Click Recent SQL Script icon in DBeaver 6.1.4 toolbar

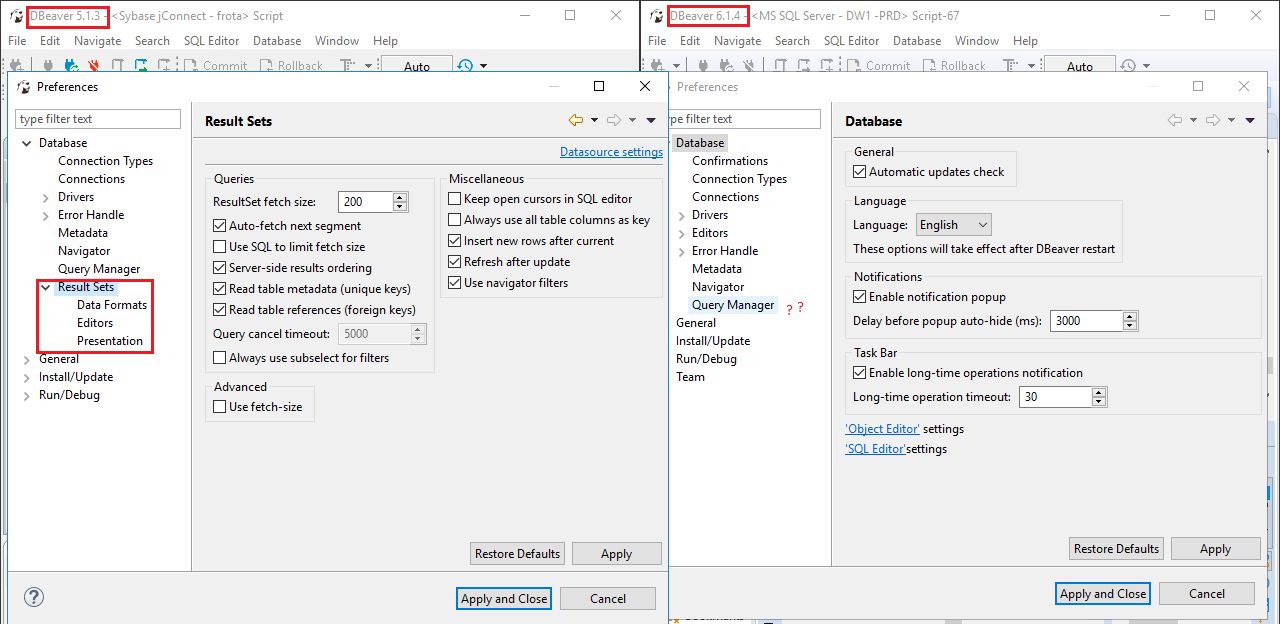826,65
